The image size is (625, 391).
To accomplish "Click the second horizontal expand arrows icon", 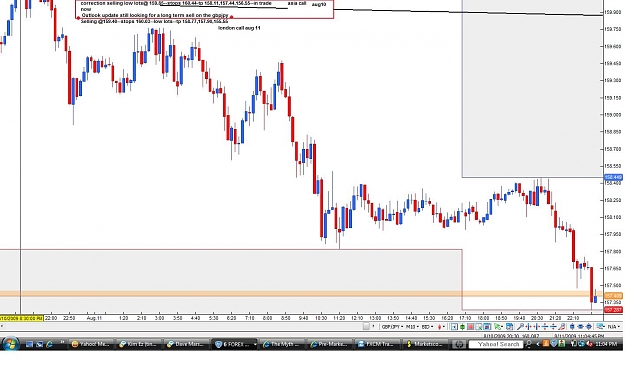I will 537,327.
